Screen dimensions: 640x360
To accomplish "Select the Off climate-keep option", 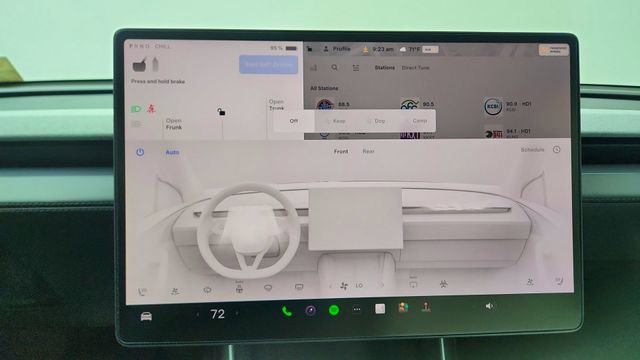I will pyautogui.click(x=294, y=121).
